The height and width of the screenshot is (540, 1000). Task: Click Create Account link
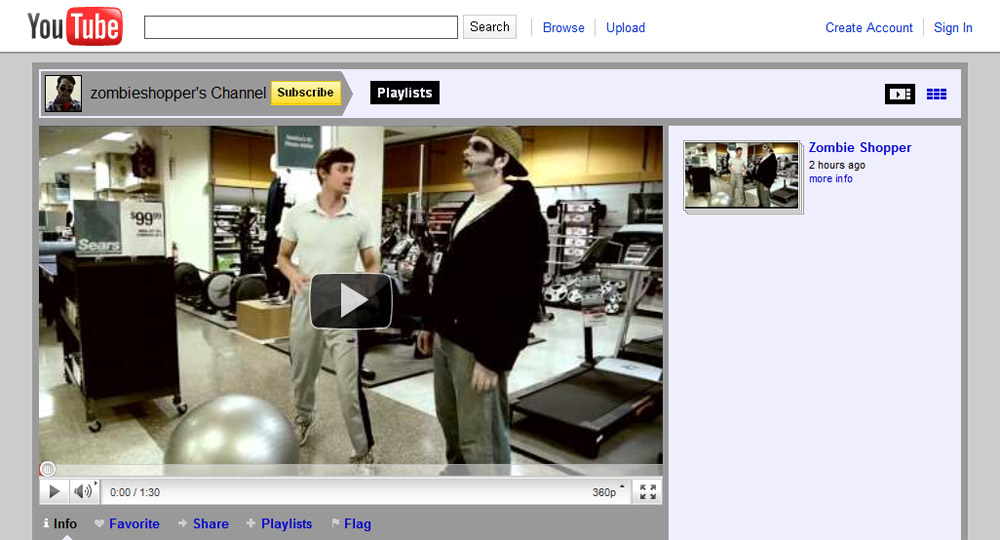click(869, 27)
